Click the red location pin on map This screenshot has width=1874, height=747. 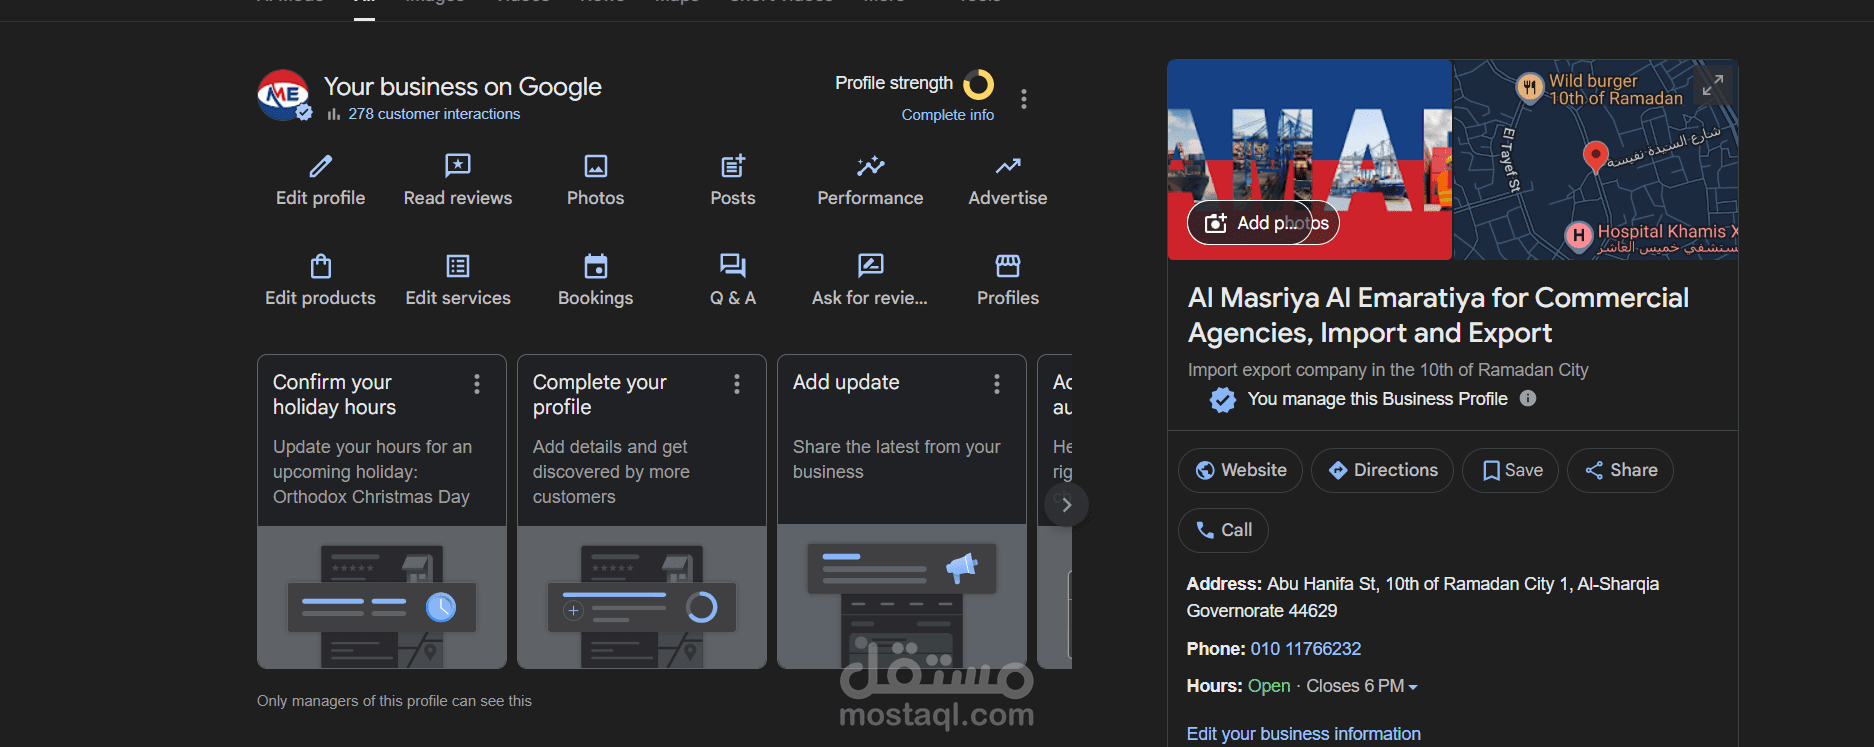pyautogui.click(x=1595, y=157)
